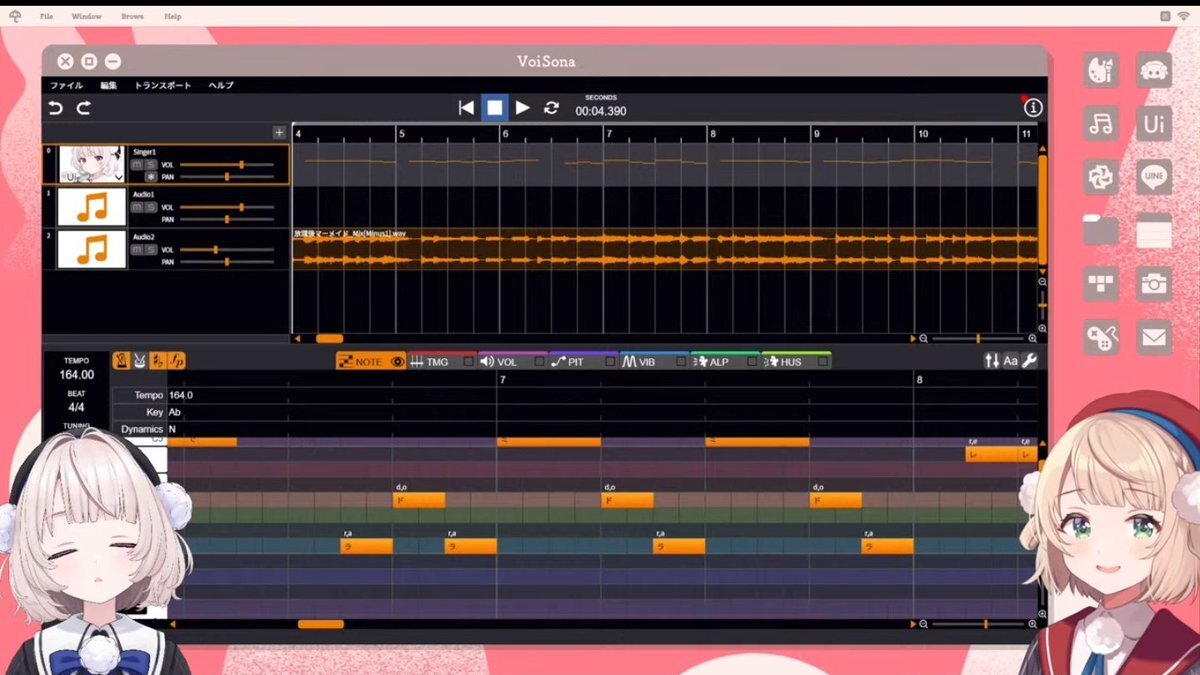This screenshot has height=675, width=1200.
Task: Click the Aa lyric text icon
Action: 1010,361
